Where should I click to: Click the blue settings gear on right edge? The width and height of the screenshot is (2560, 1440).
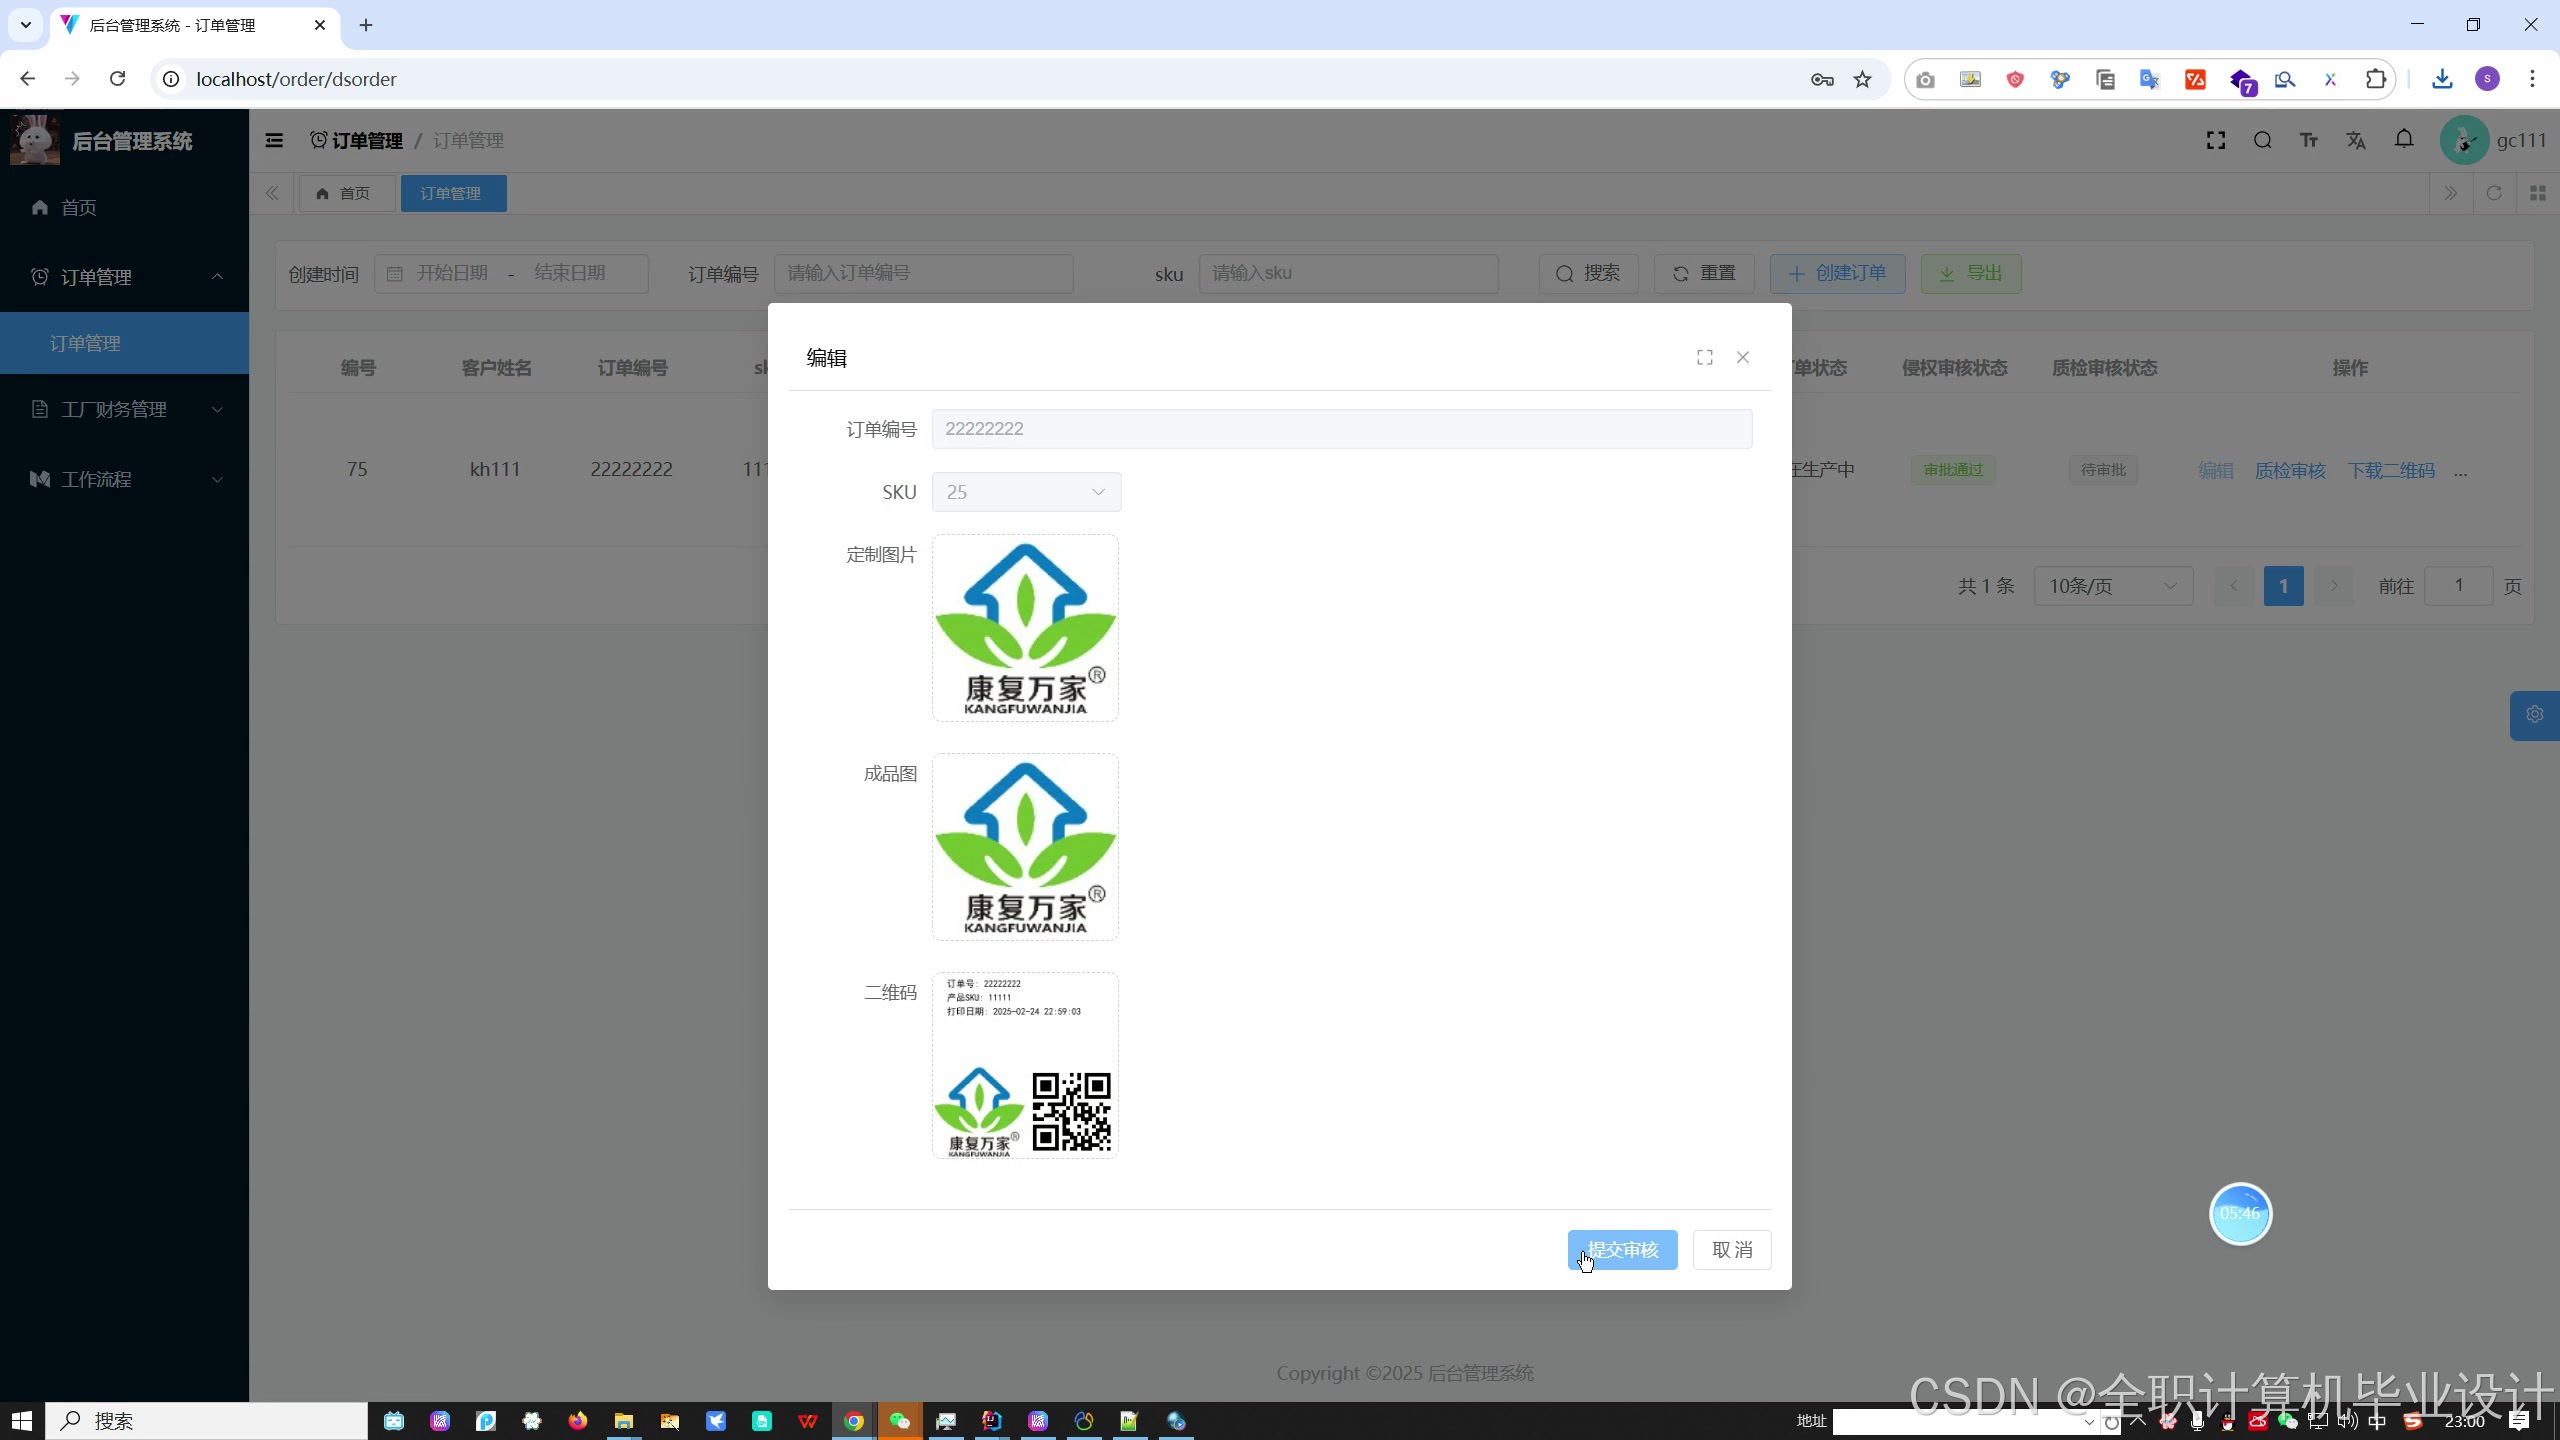point(2534,715)
